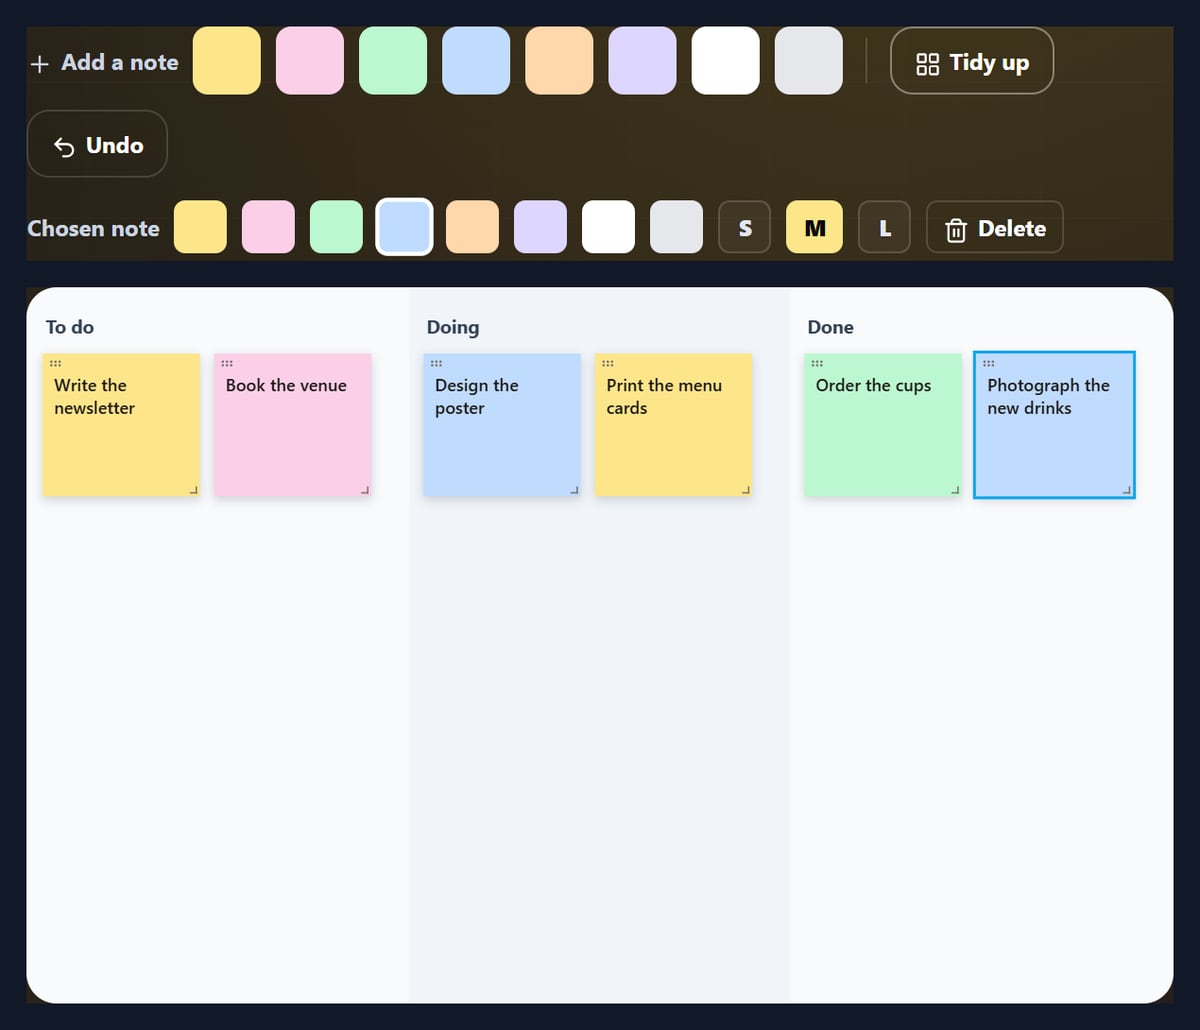Click the resize corner of Design the poster note
The width and height of the screenshot is (1200, 1030).
click(574, 489)
